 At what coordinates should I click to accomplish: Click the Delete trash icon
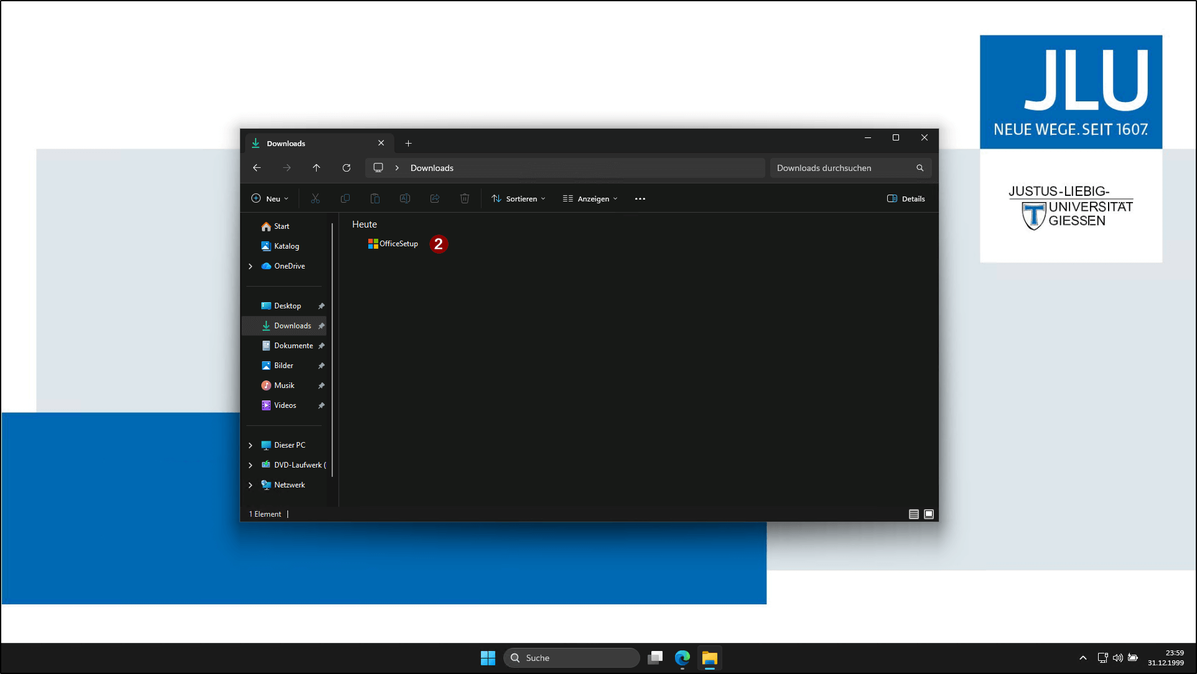pyautogui.click(x=464, y=198)
